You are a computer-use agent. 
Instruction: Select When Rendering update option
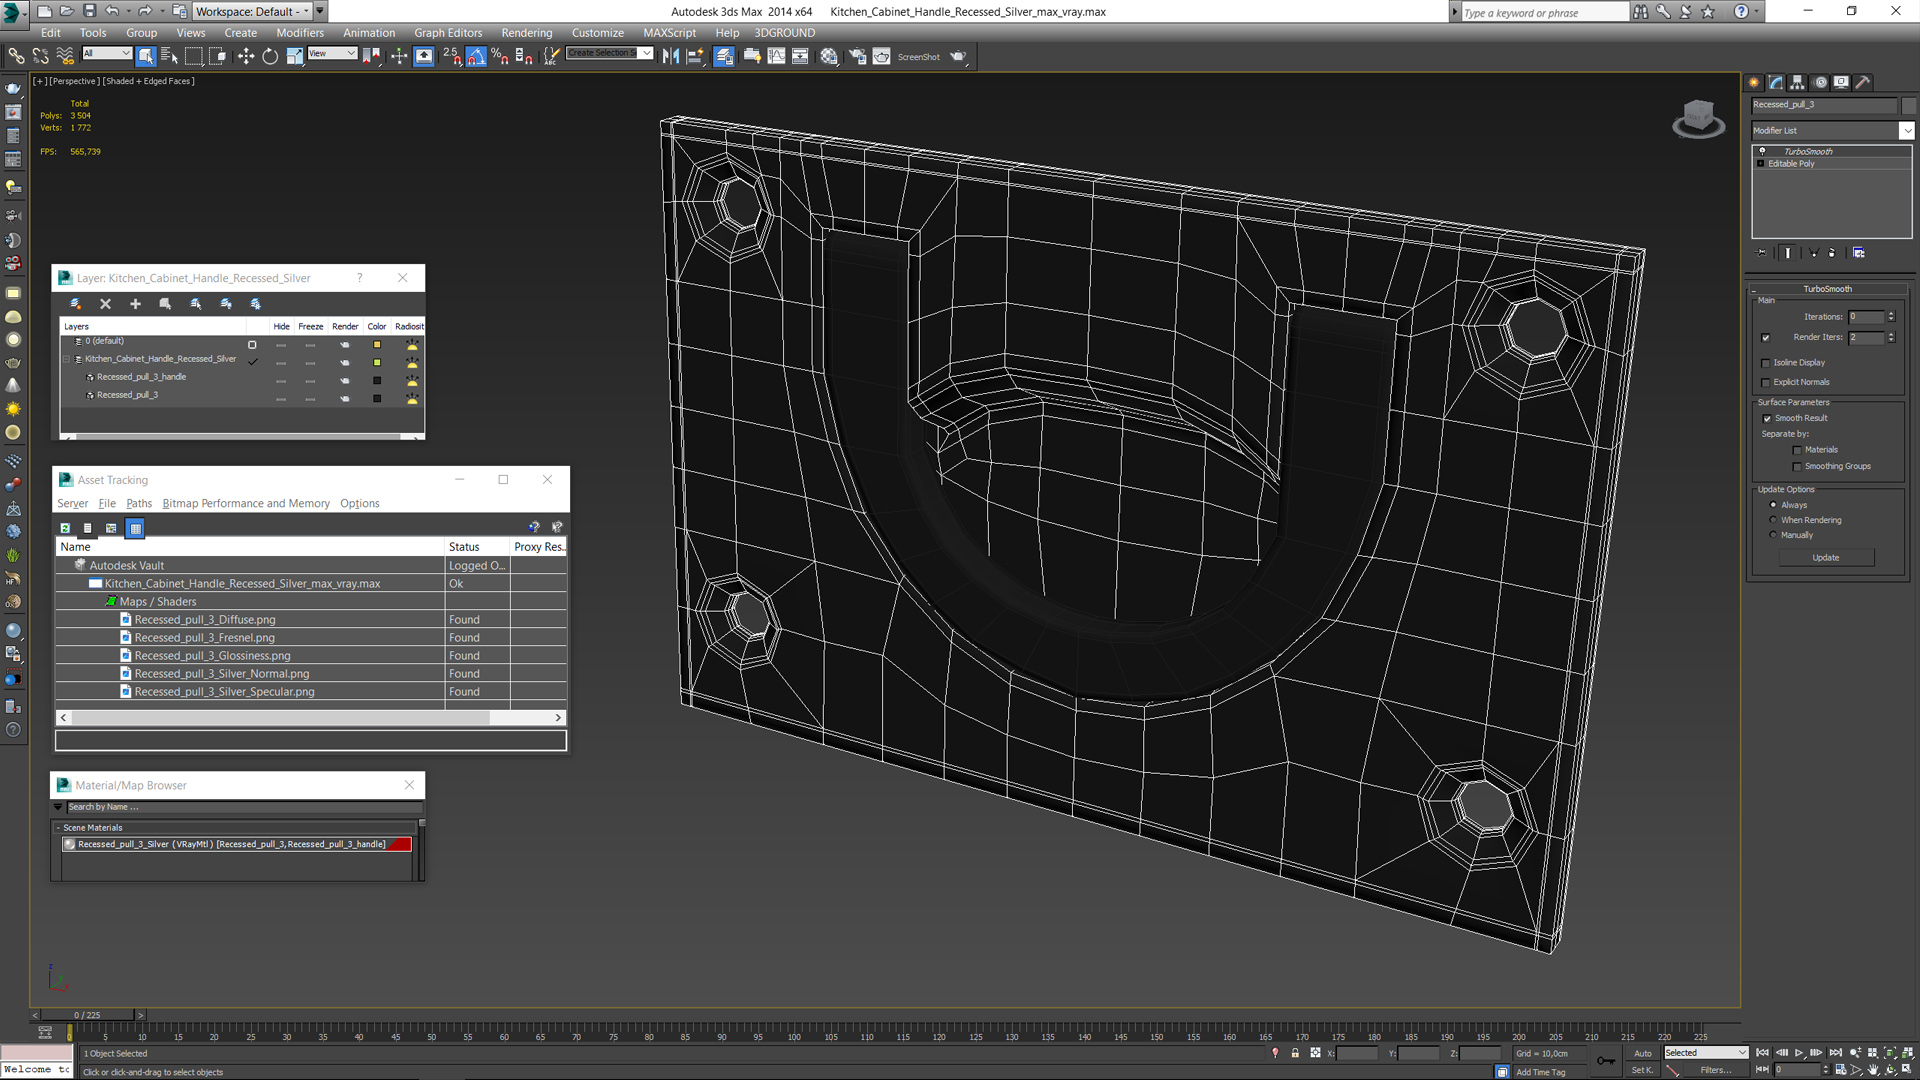point(1773,520)
